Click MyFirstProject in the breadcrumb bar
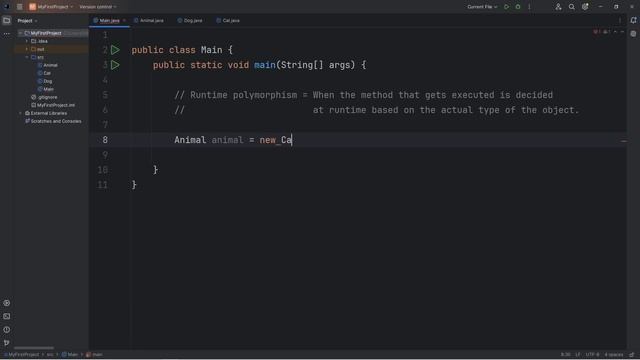The image size is (640, 360). (x=22, y=355)
